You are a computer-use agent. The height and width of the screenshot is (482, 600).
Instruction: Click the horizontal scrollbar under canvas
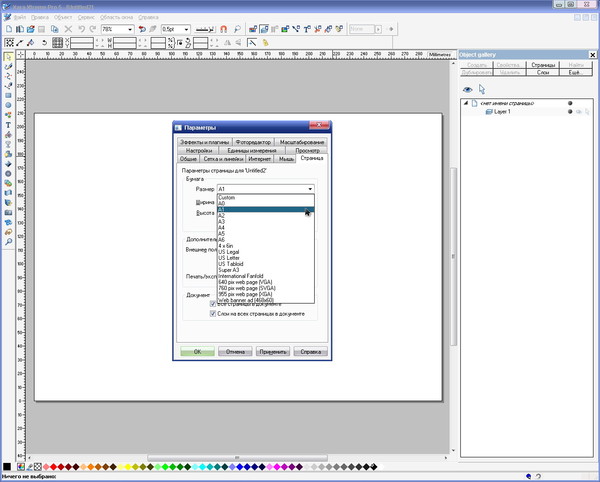[x=237, y=458]
